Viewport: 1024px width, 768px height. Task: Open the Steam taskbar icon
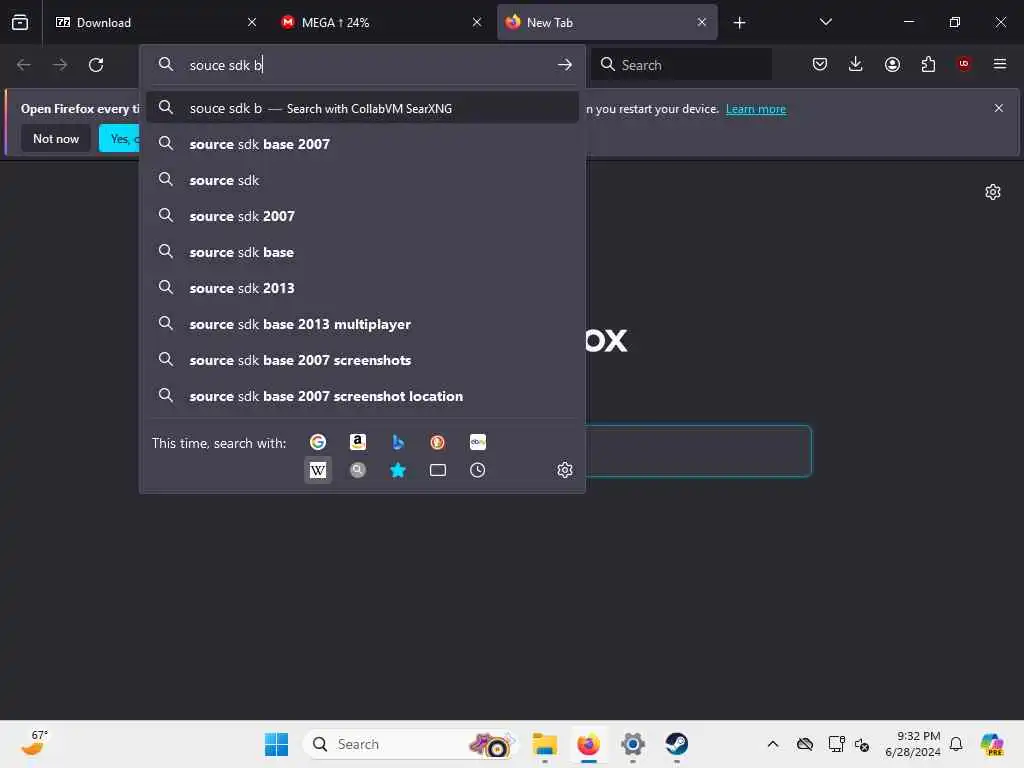click(x=677, y=744)
